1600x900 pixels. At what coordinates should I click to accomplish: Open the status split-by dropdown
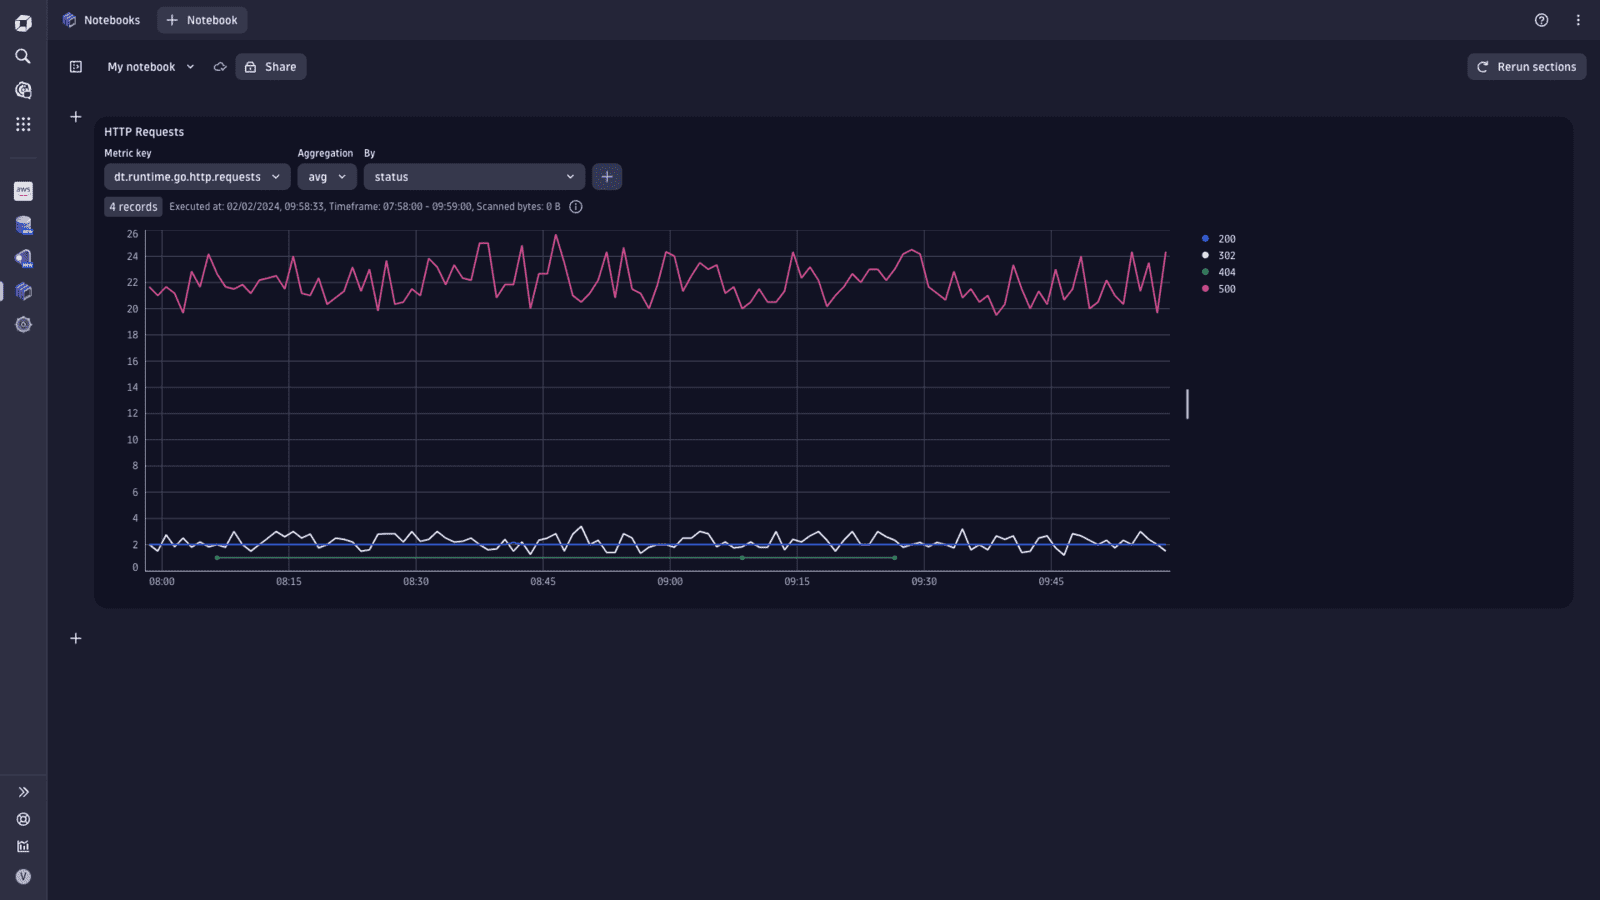coord(473,176)
